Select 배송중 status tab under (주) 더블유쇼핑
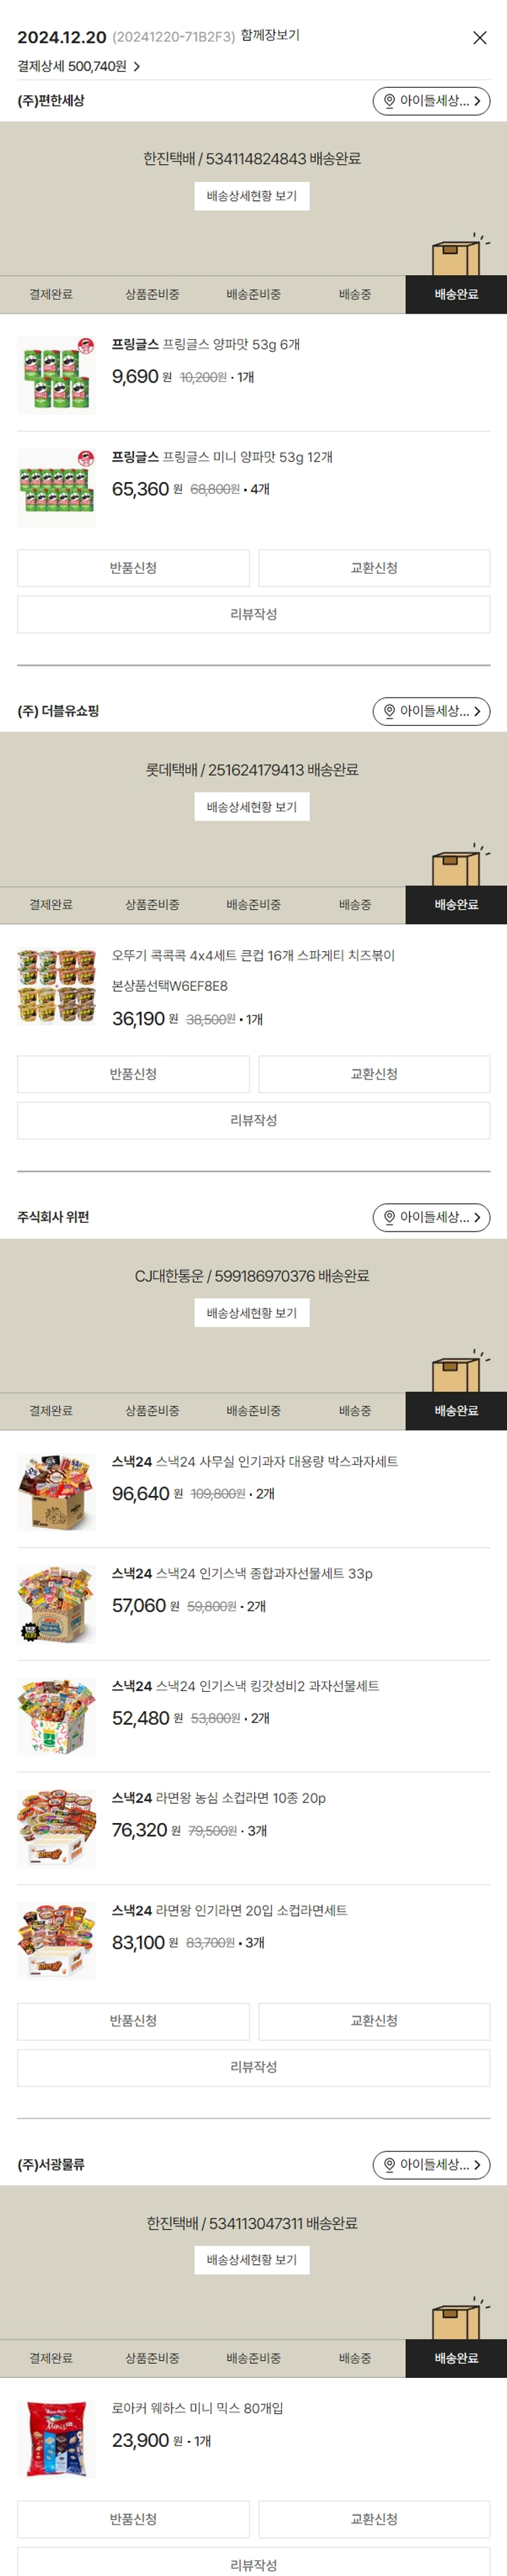This screenshot has height=2576, width=507. tap(354, 905)
